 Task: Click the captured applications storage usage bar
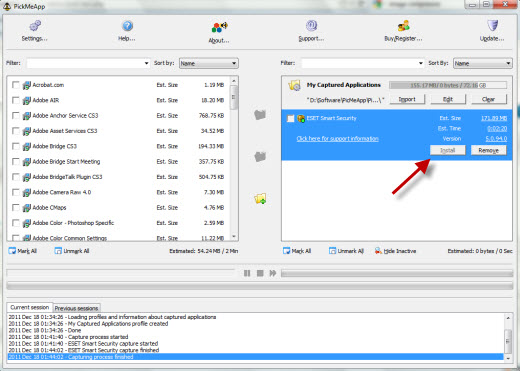pos(448,85)
